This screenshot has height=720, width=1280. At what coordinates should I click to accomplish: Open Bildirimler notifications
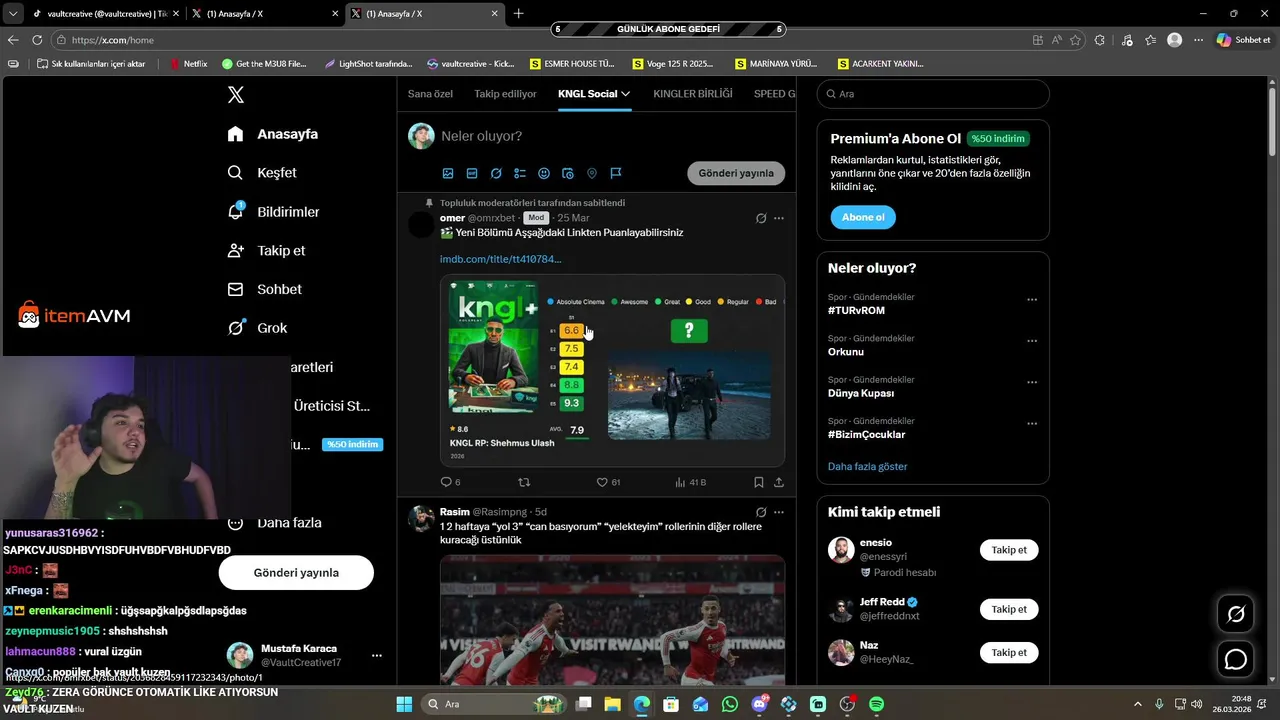tap(274, 212)
